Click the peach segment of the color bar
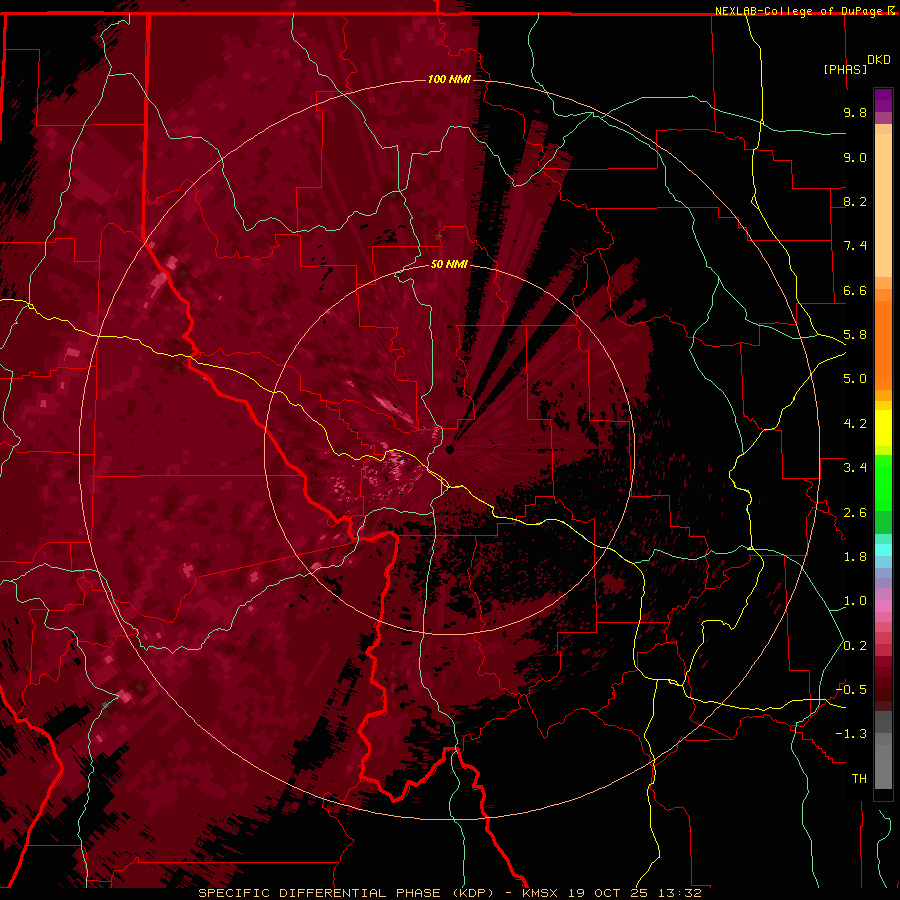The width and height of the screenshot is (900, 900). point(883,205)
